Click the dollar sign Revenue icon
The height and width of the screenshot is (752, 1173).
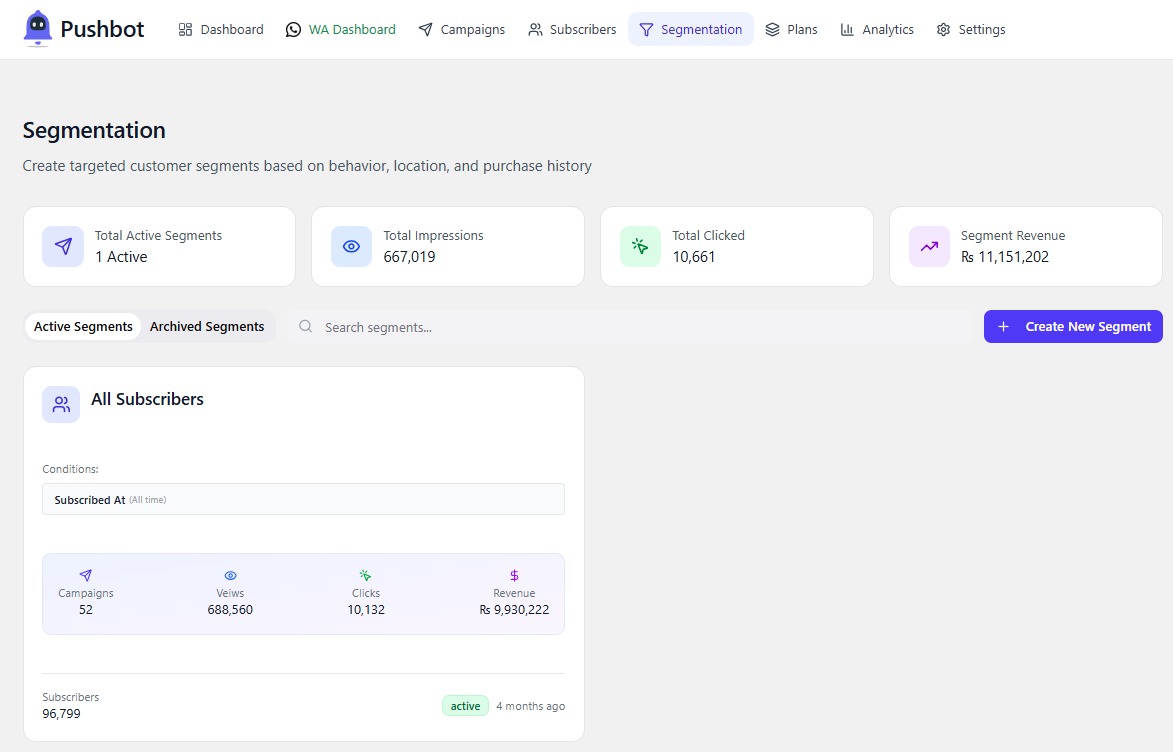(x=514, y=575)
